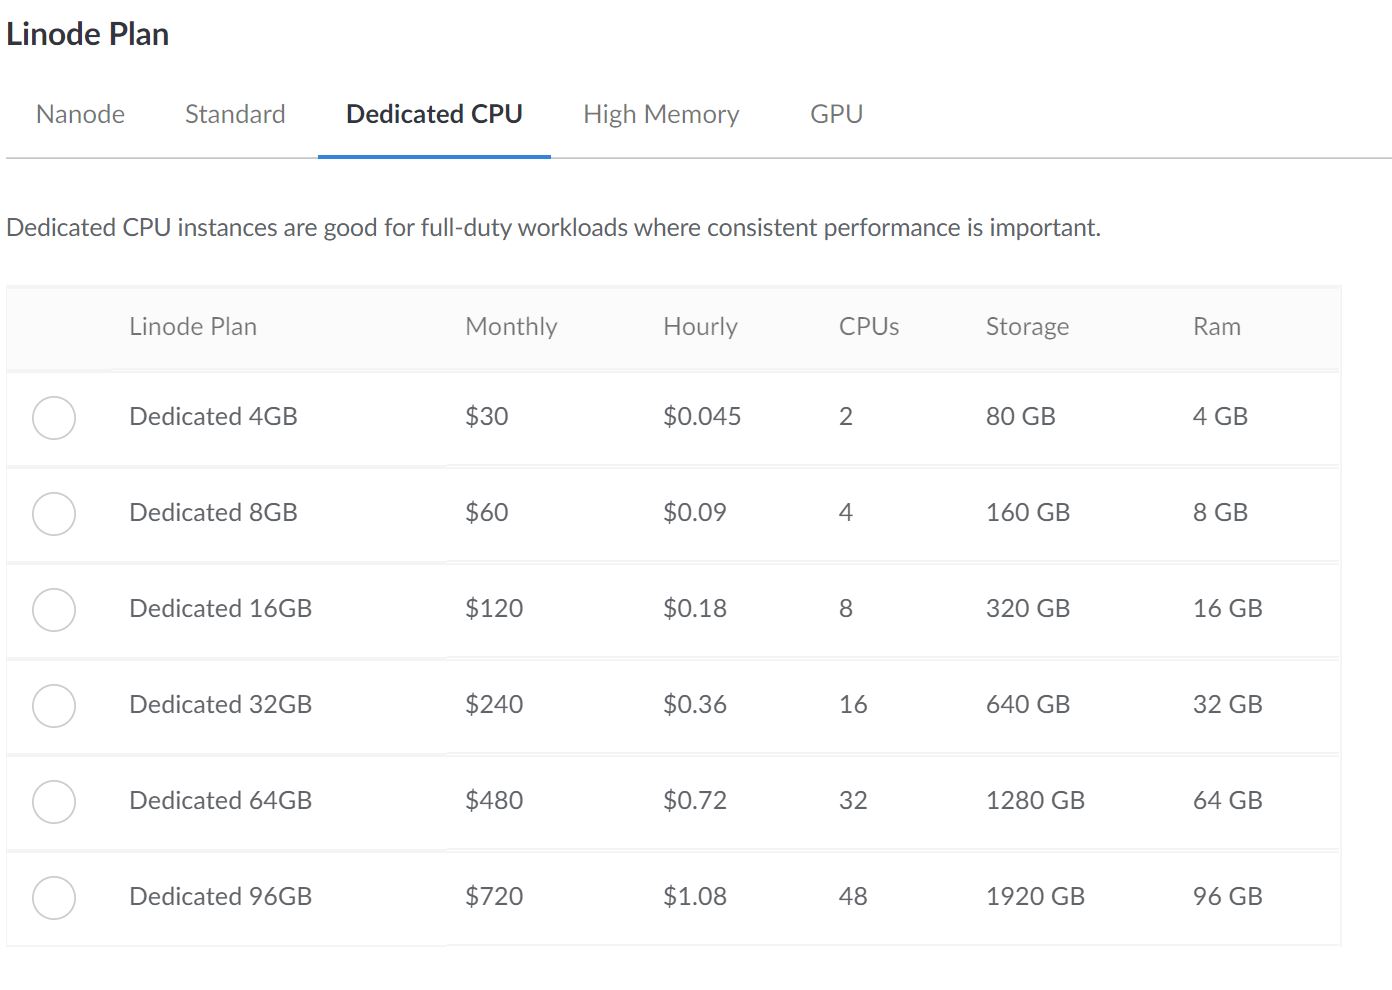Click the $0.18 hourly price
The height and width of the screenshot is (990, 1392).
pyautogui.click(x=694, y=609)
